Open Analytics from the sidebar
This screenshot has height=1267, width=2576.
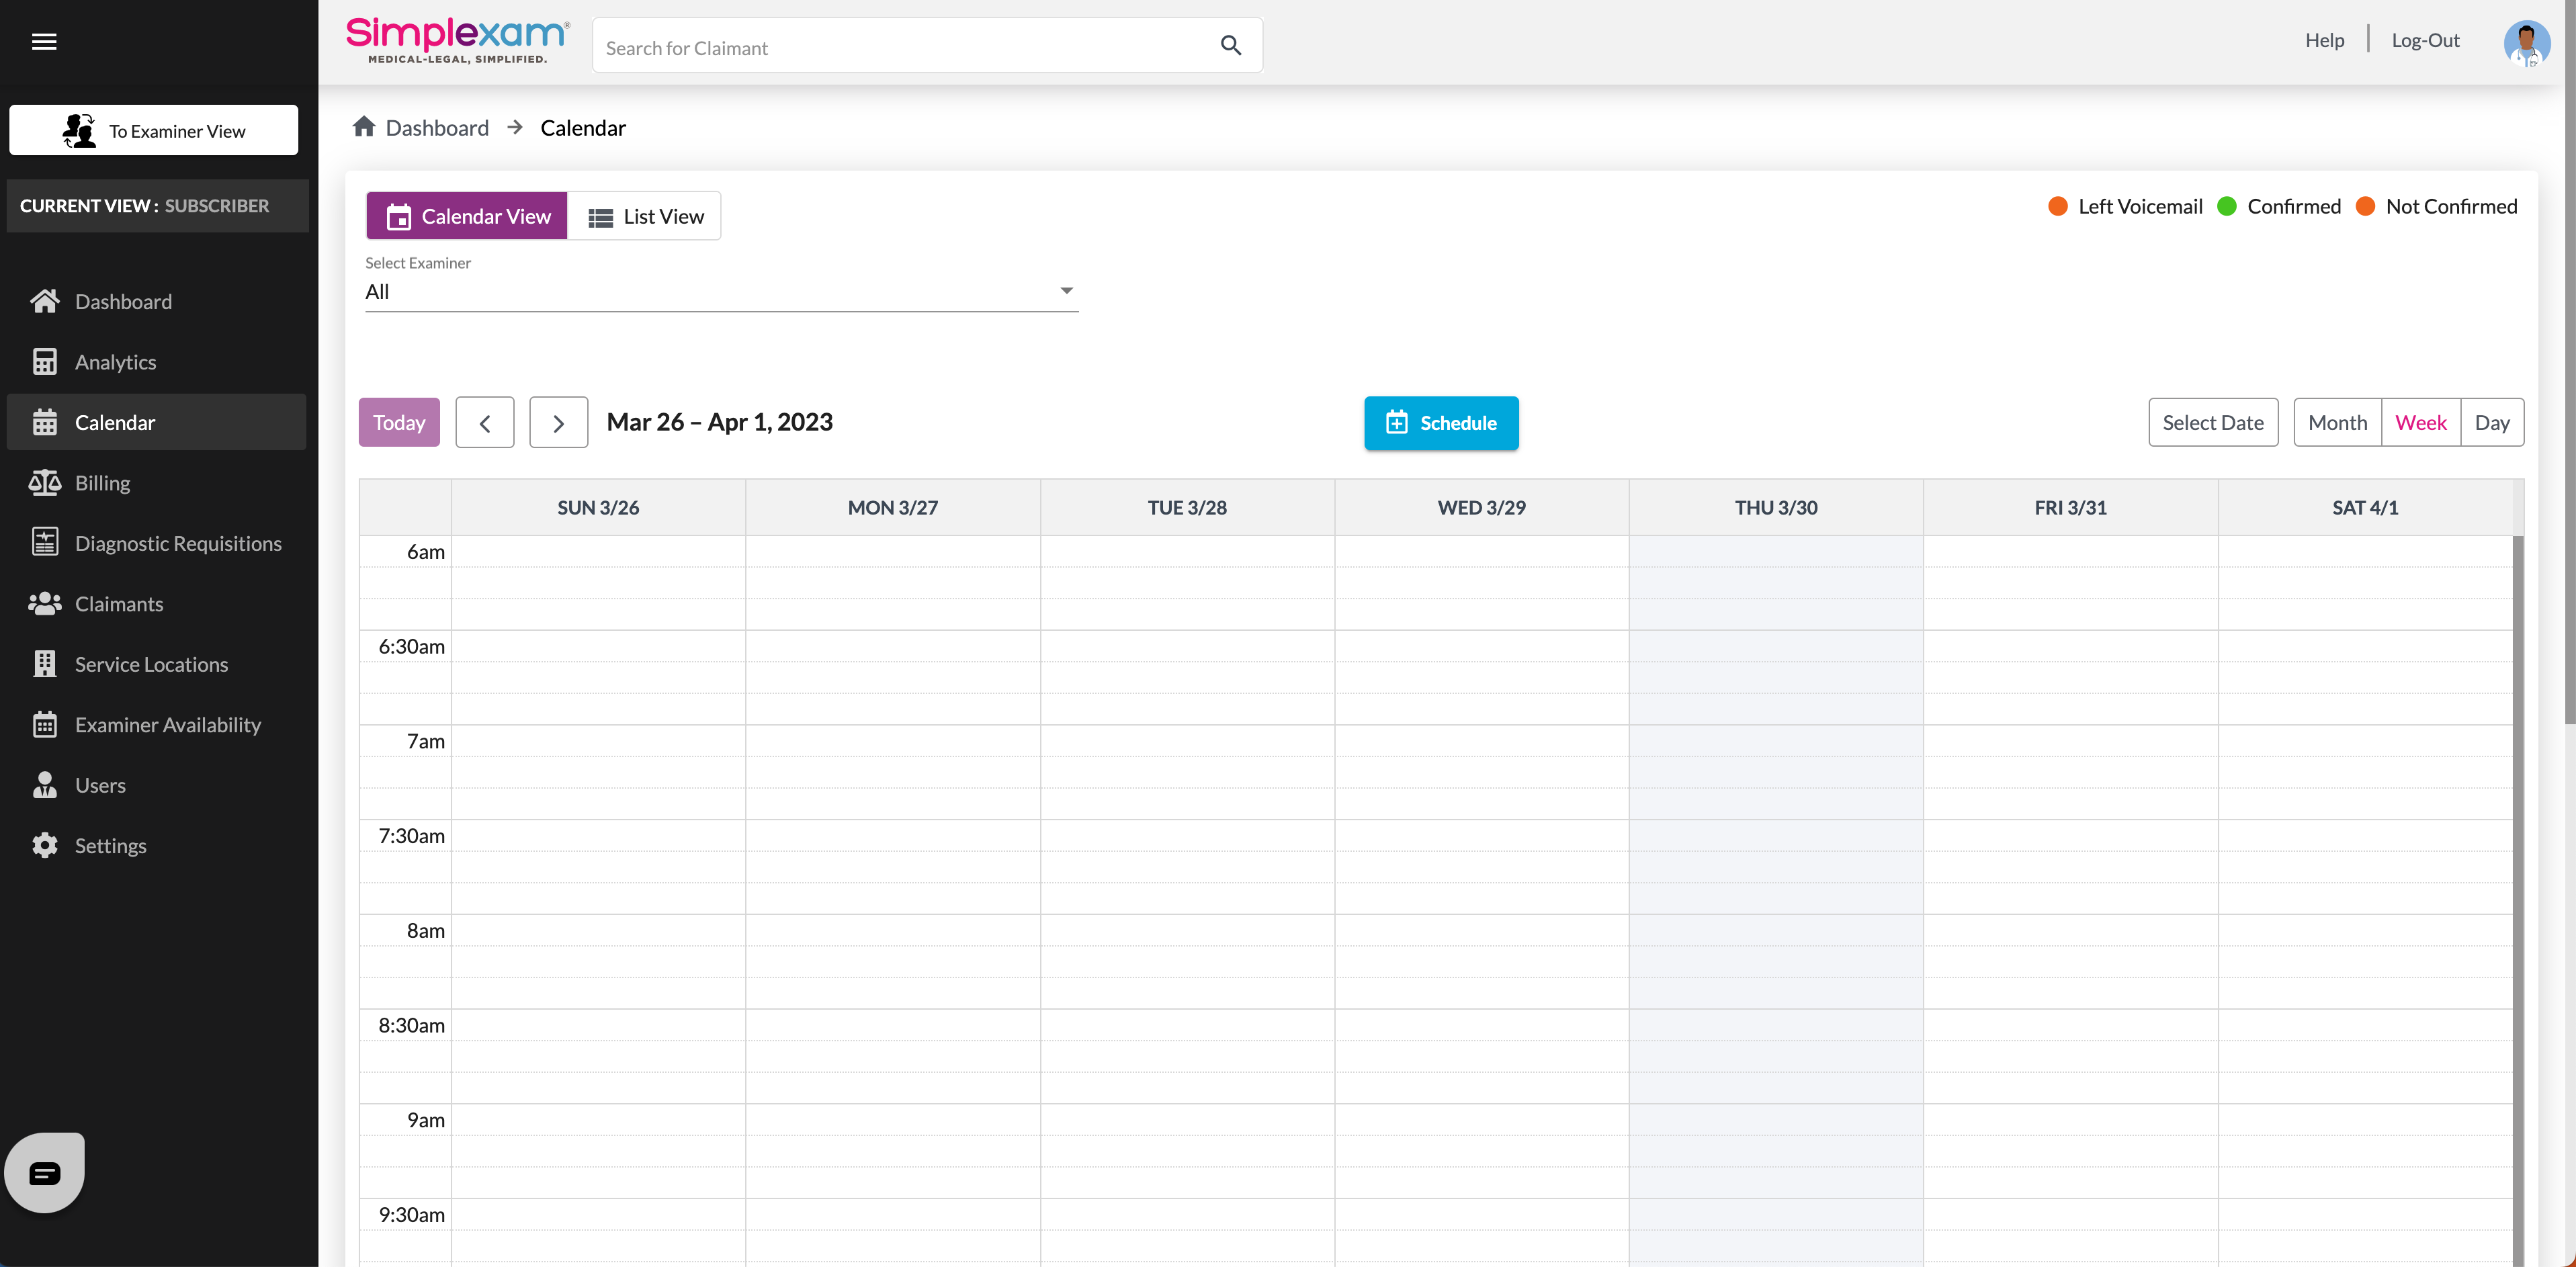tap(115, 362)
